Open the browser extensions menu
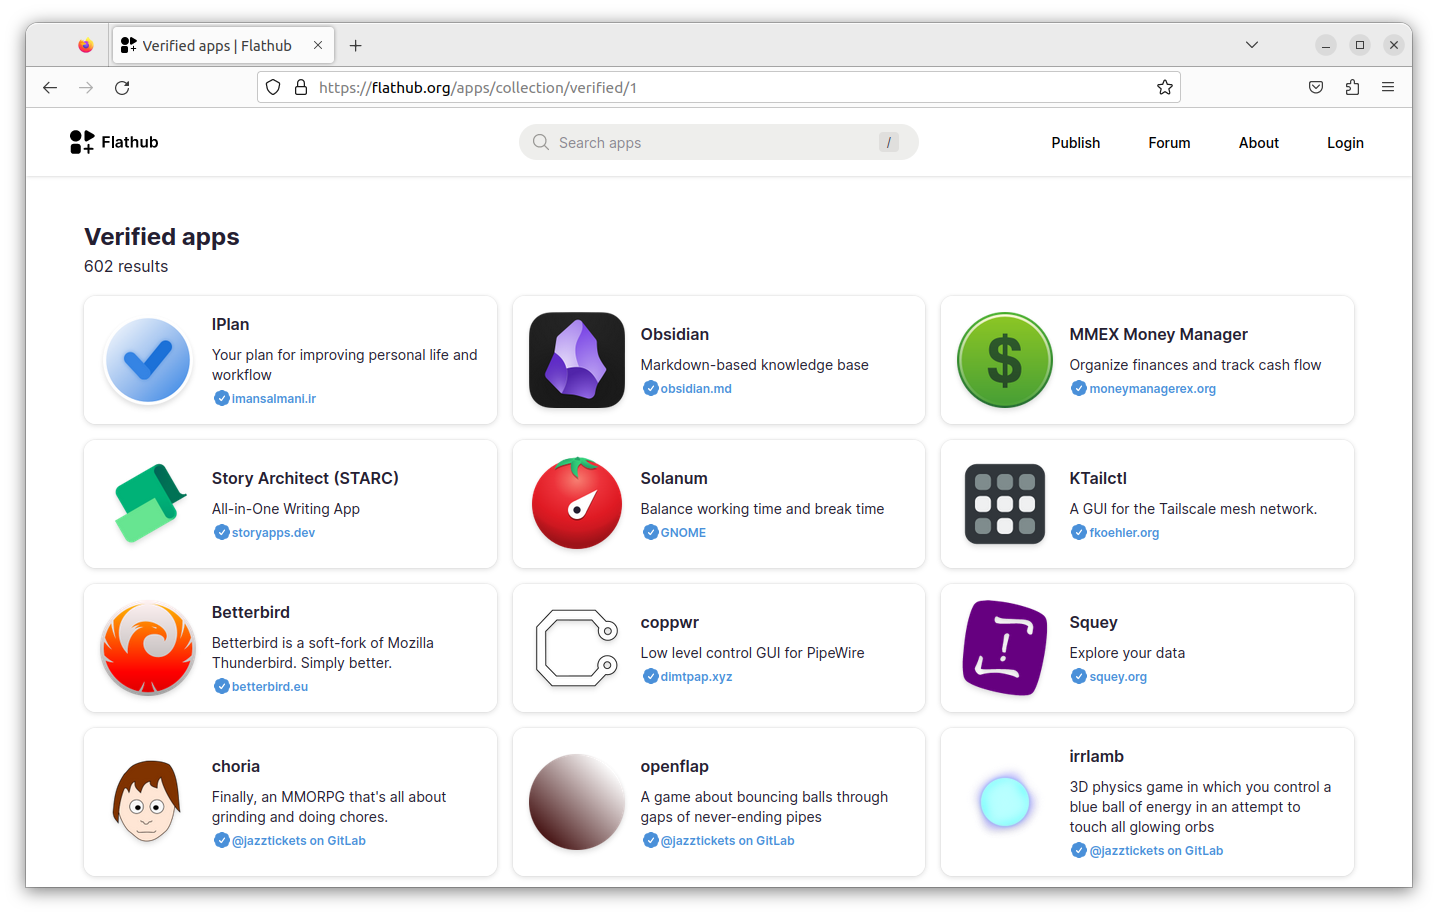The image size is (1438, 916). 1352,87
